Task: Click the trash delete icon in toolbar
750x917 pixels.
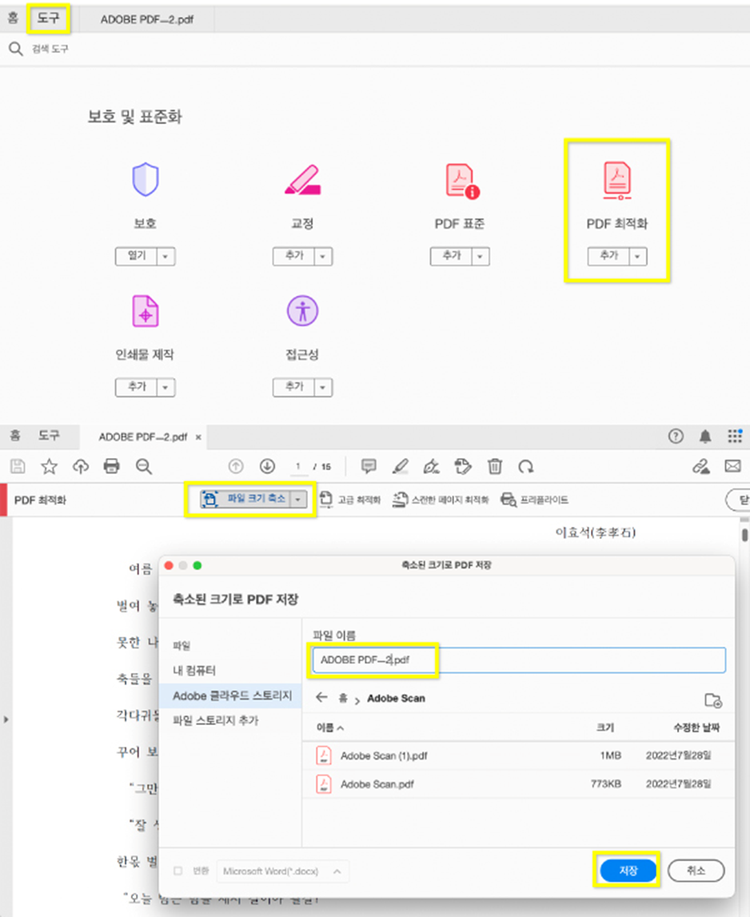Action: coord(495,466)
